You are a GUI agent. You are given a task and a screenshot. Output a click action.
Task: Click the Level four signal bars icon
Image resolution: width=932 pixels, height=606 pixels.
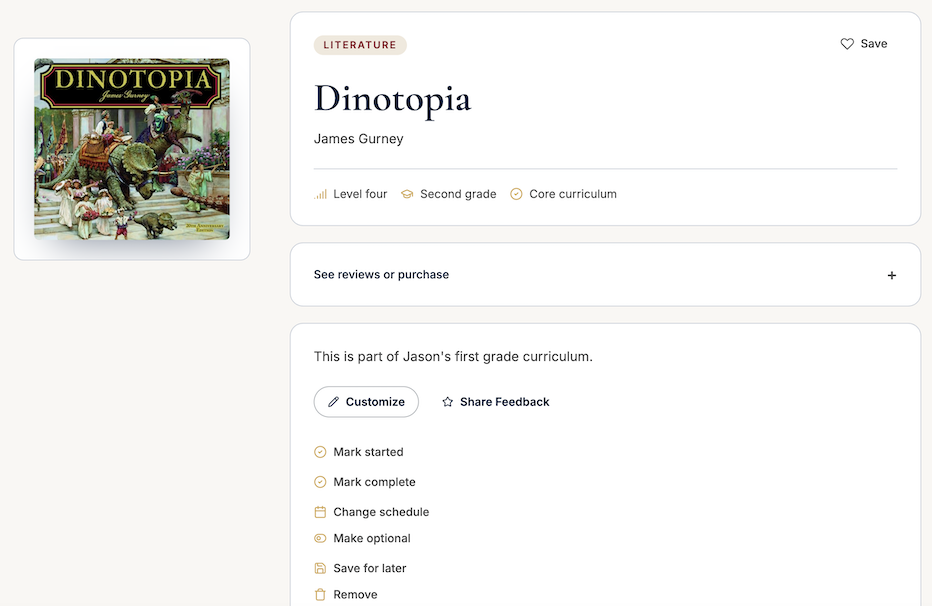(320, 194)
